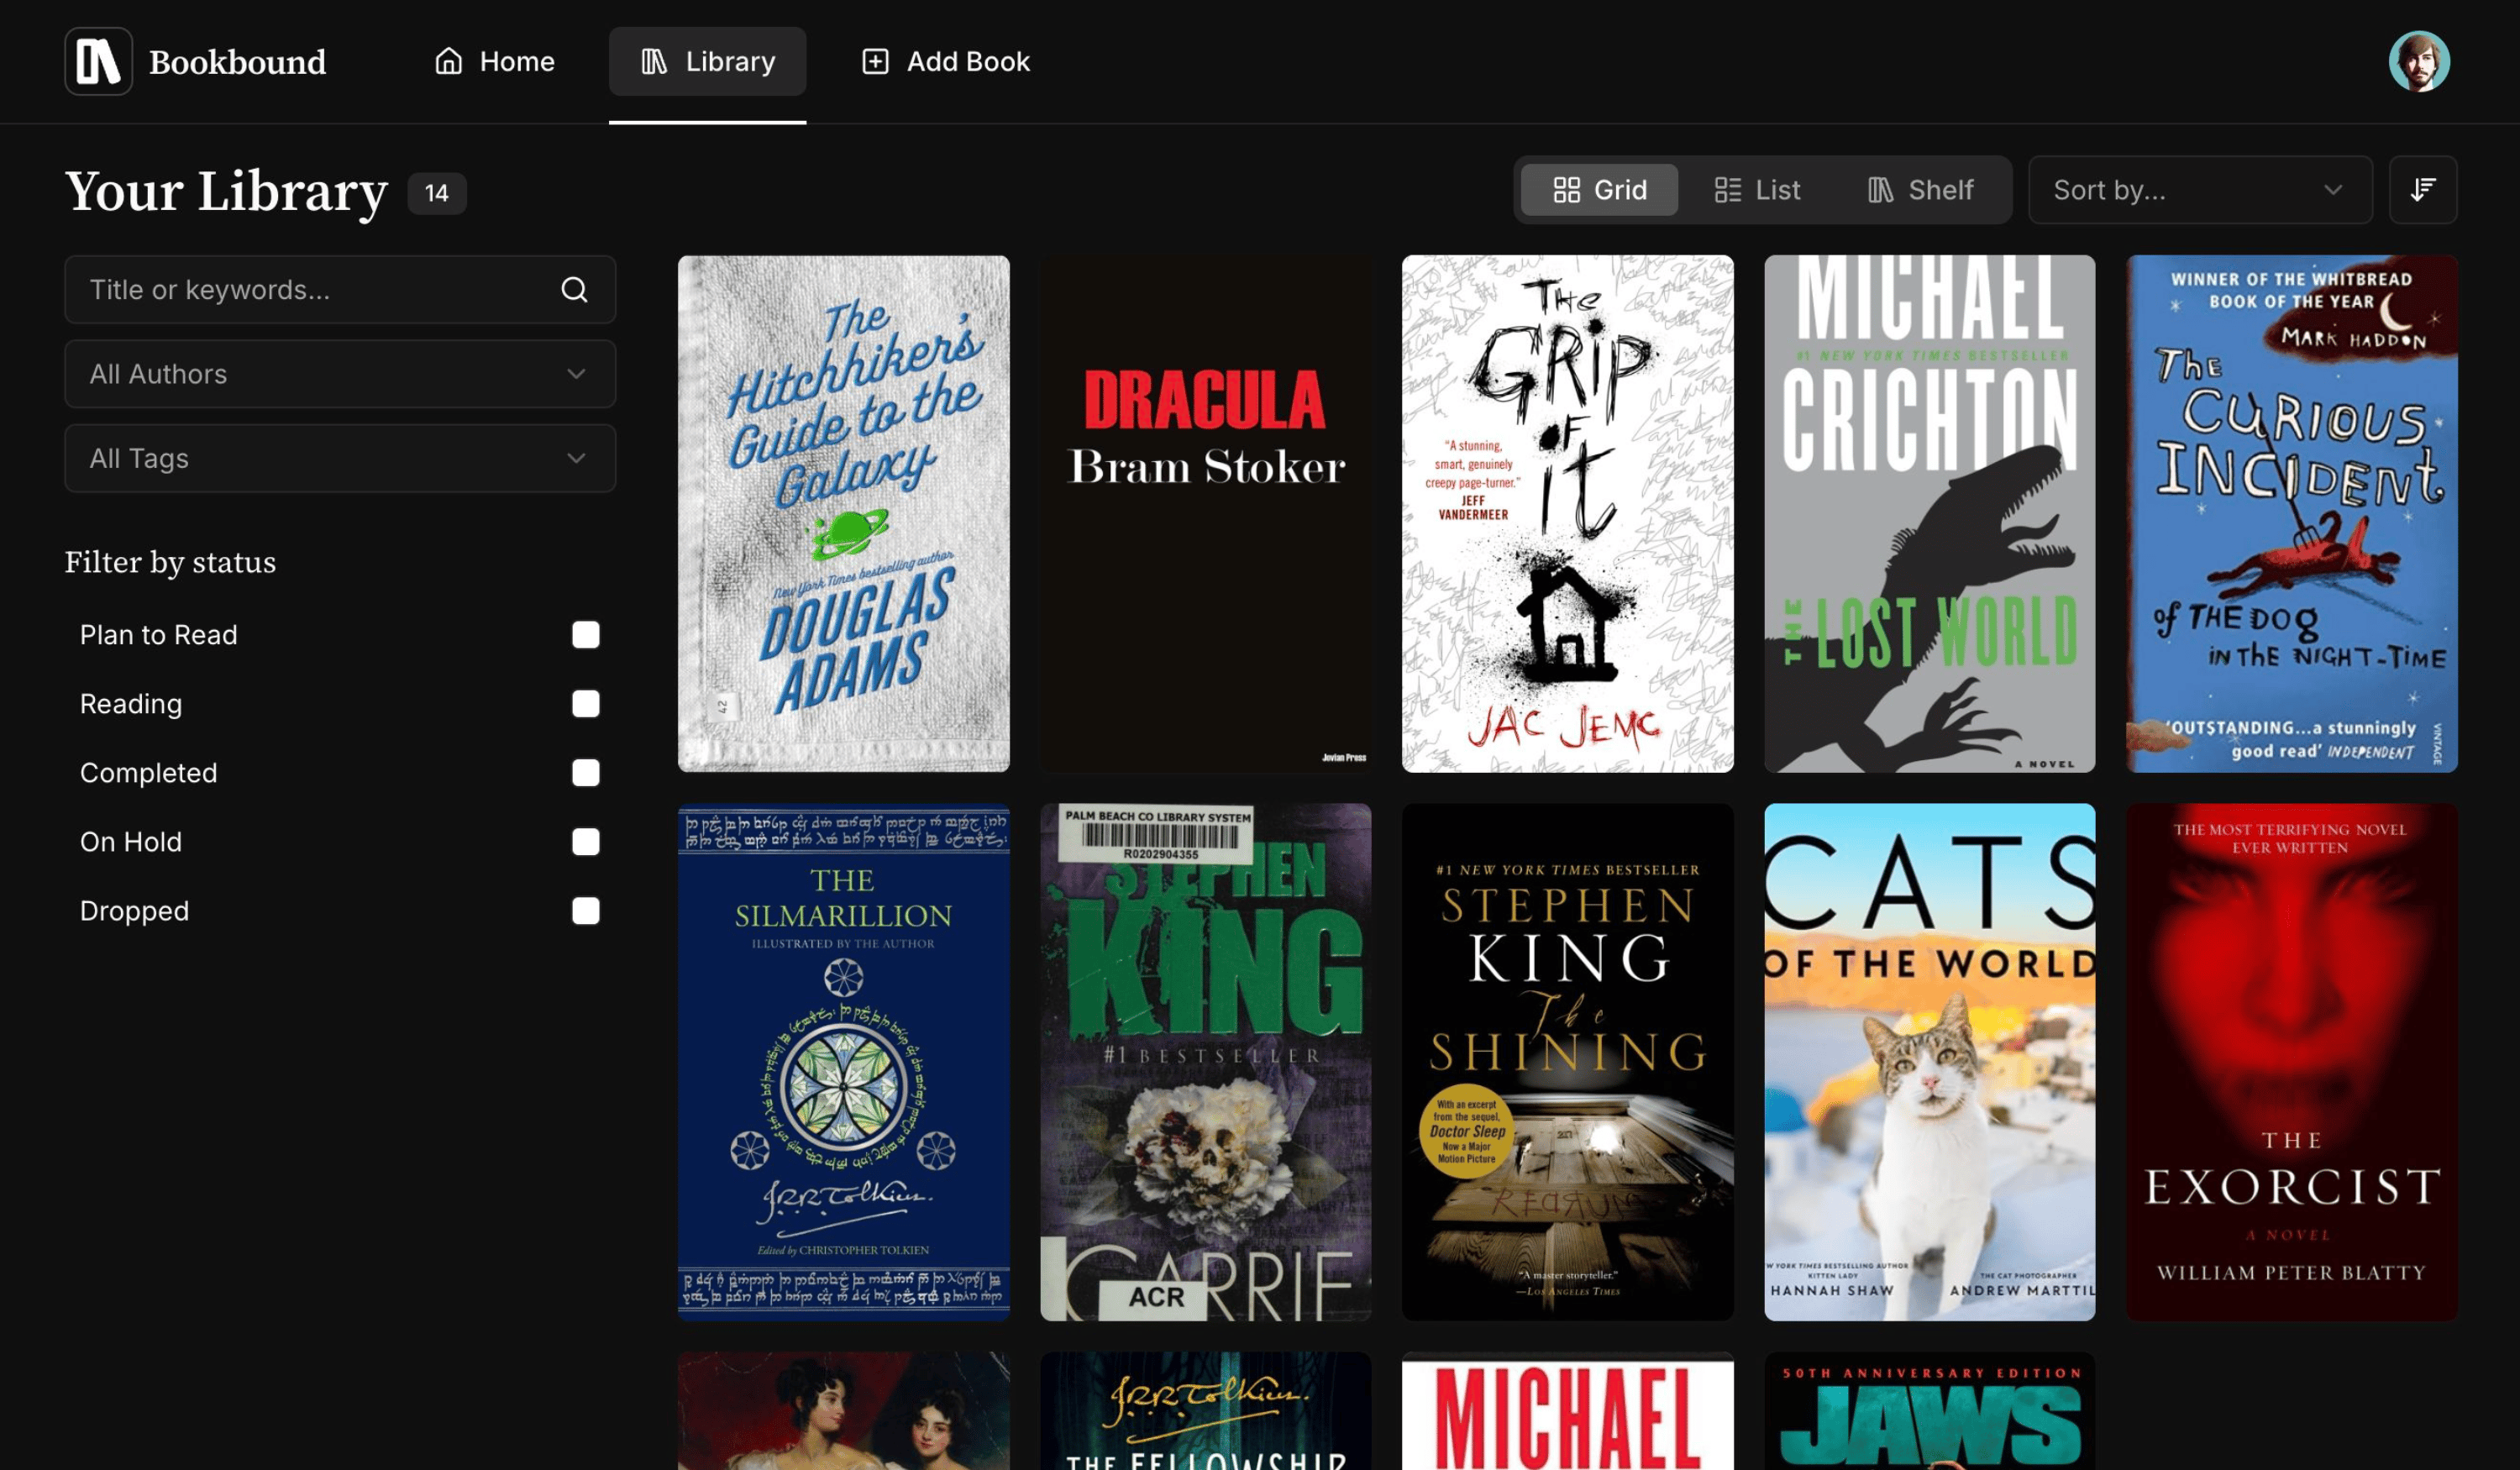Open The Hitchhiker's Guide to the Galaxy cover
This screenshot has height=1470, width=2520.
click(843, 513)
